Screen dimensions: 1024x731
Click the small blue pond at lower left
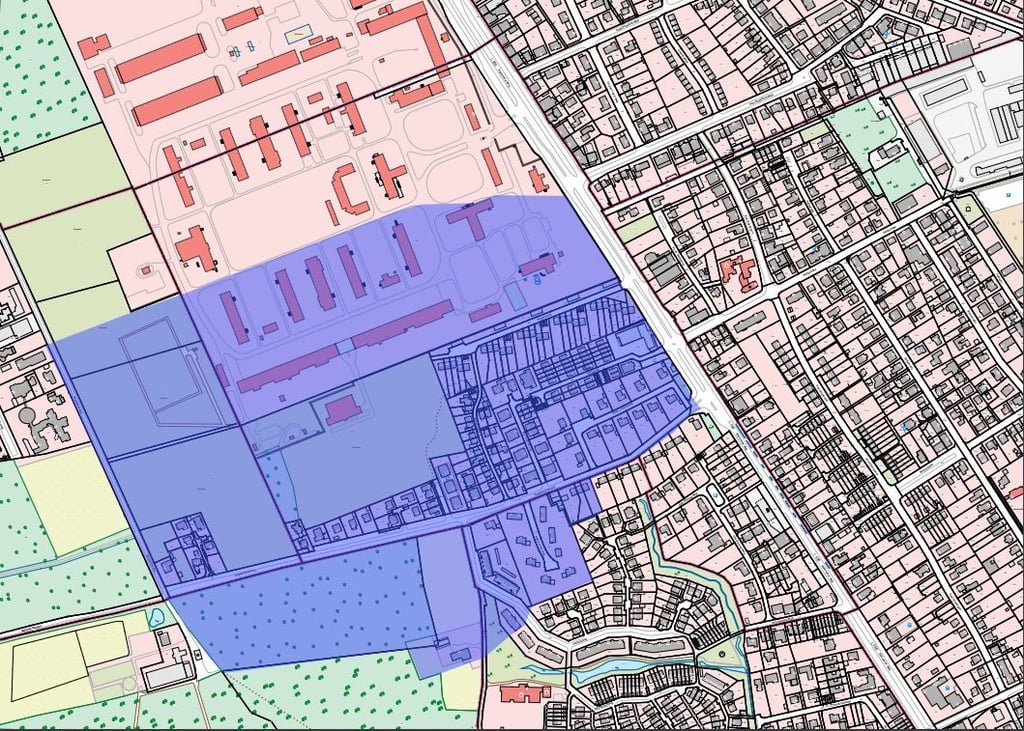point(157,618)
